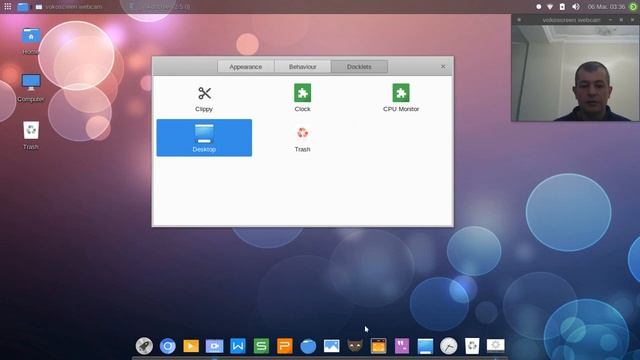Switch to the Appearance tab
Screen dimensions: 640x360
(246, 67)
